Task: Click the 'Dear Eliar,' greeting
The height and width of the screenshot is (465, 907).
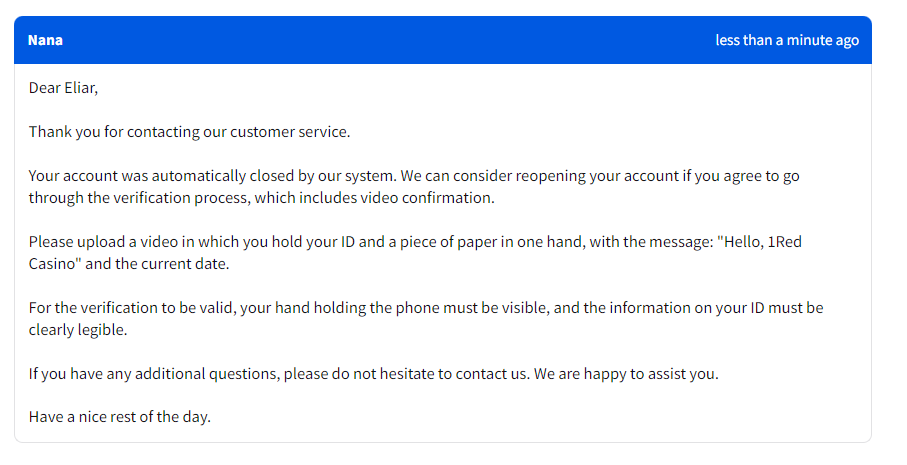Action: tap(63, 88)
